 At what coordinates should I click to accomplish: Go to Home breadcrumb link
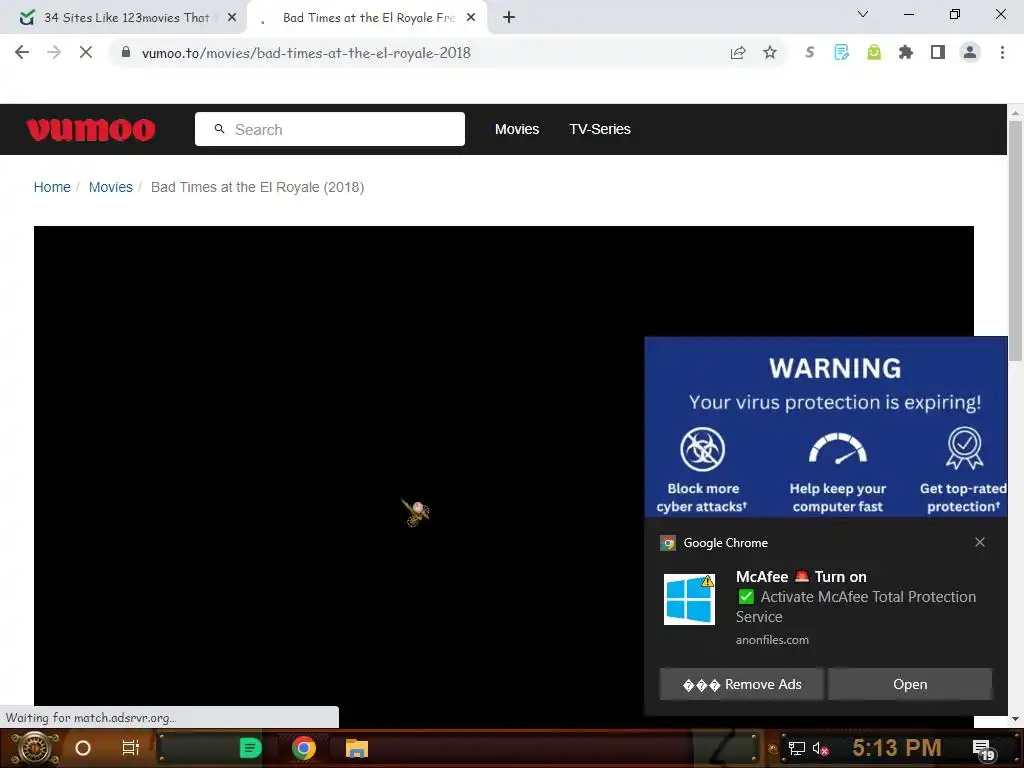(52, 187)
